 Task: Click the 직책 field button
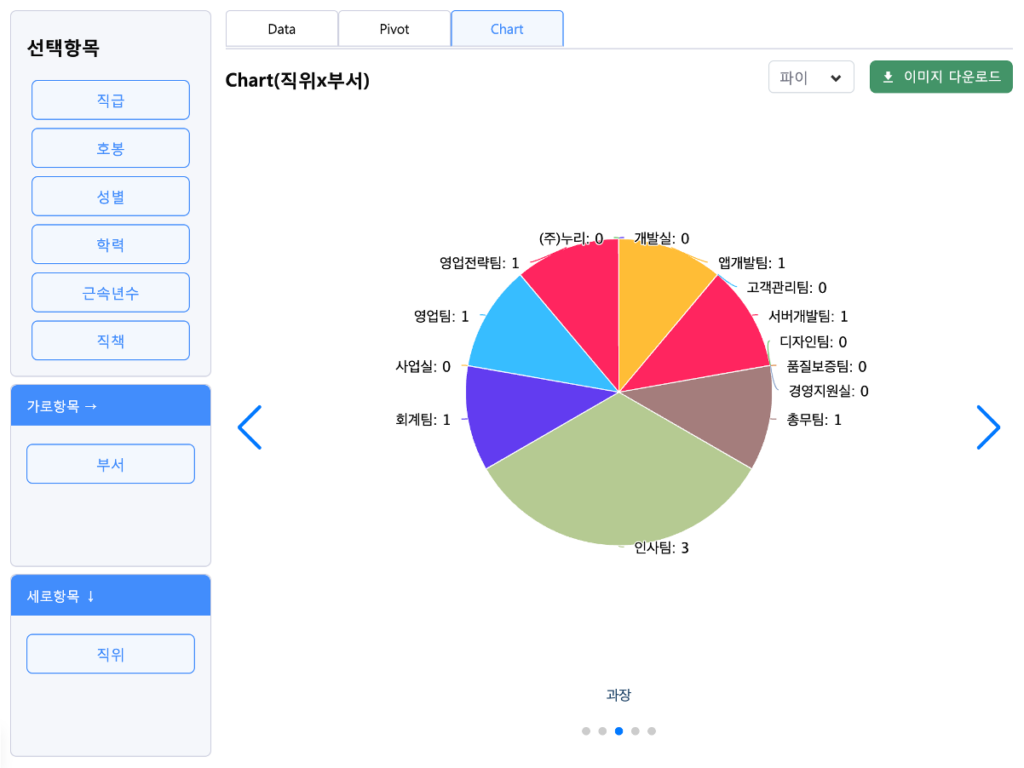coord(110,340)
